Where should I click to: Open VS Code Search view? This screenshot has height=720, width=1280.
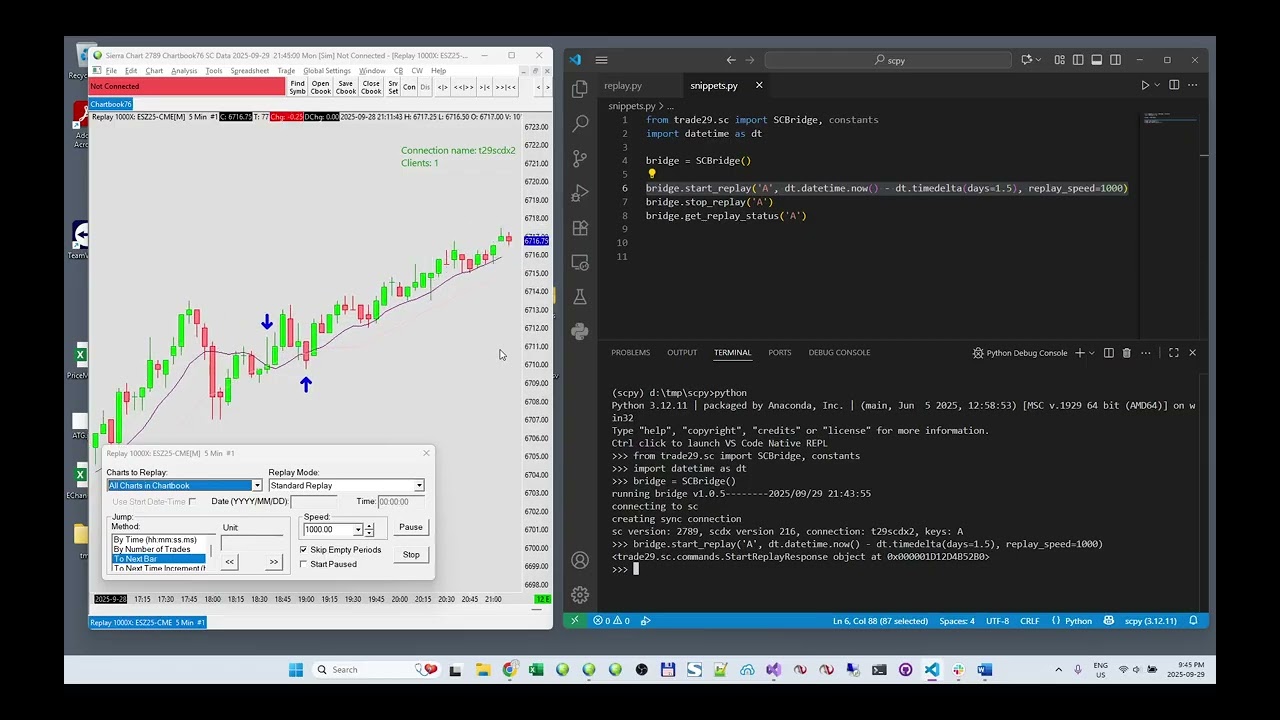tap(580, 124)
